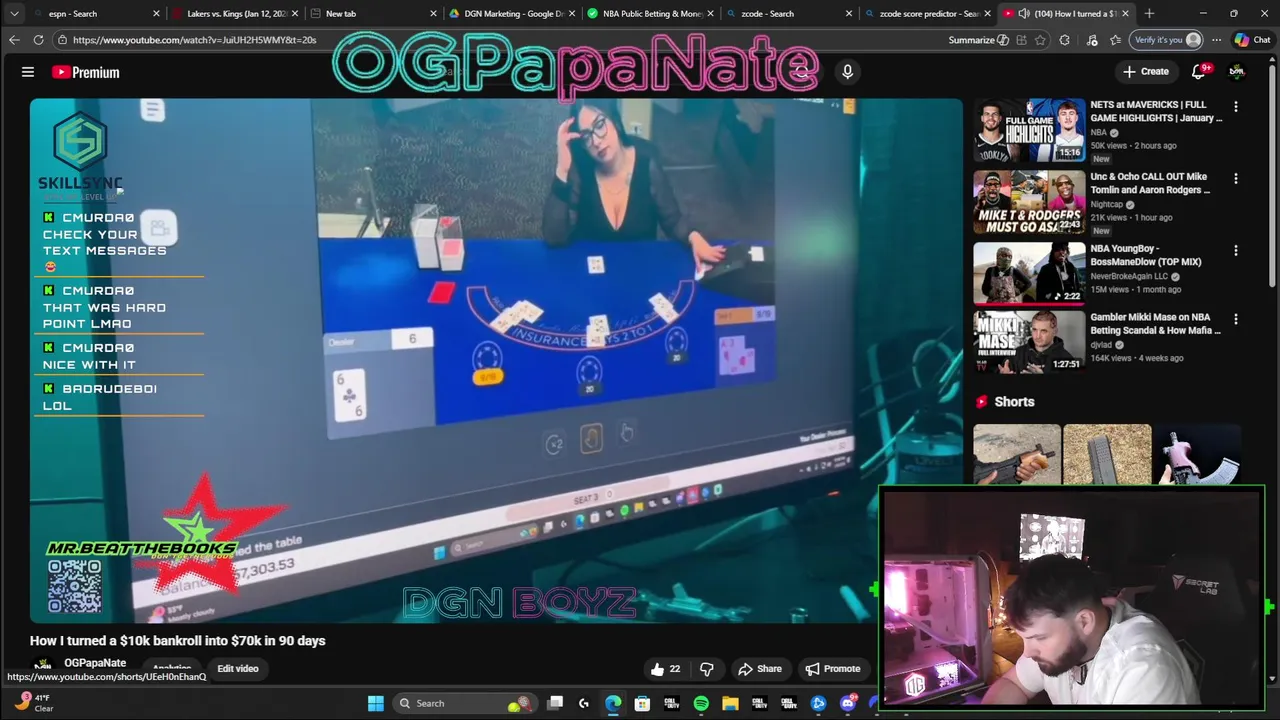
Task: Dislike the video with thumbs down
Action: [707, 669]
